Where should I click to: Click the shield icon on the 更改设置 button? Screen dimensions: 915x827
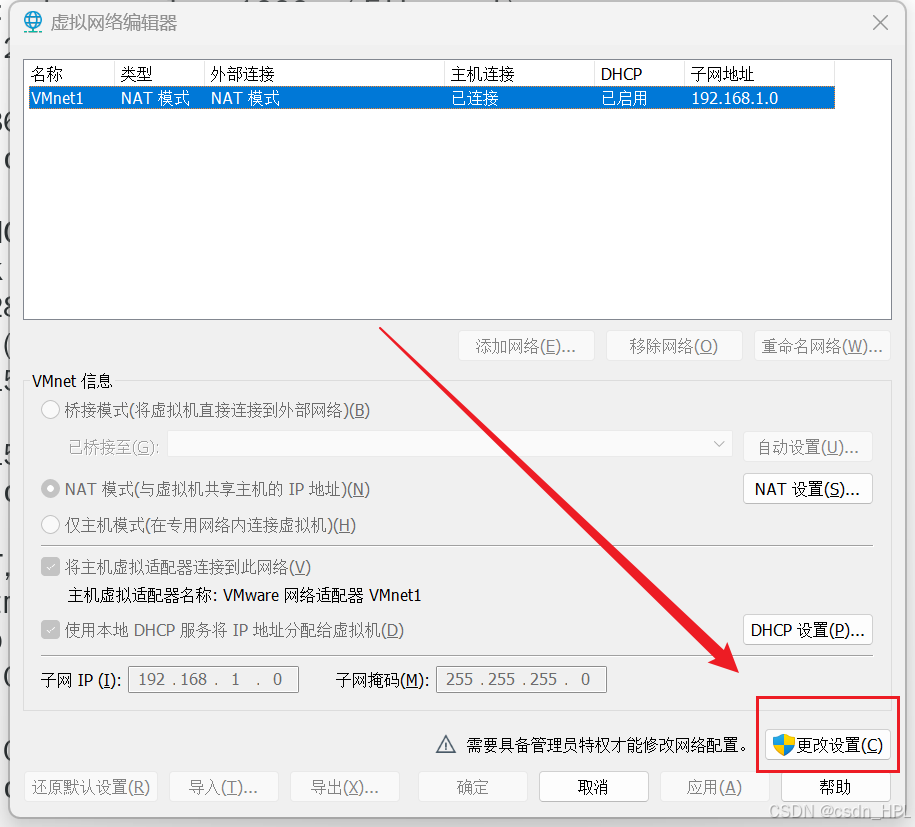(x=783, y=745)
